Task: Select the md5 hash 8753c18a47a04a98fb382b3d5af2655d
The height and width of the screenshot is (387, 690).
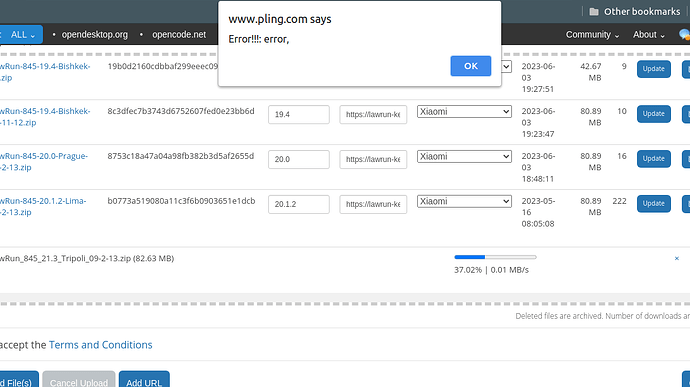Action: (181, 156)
